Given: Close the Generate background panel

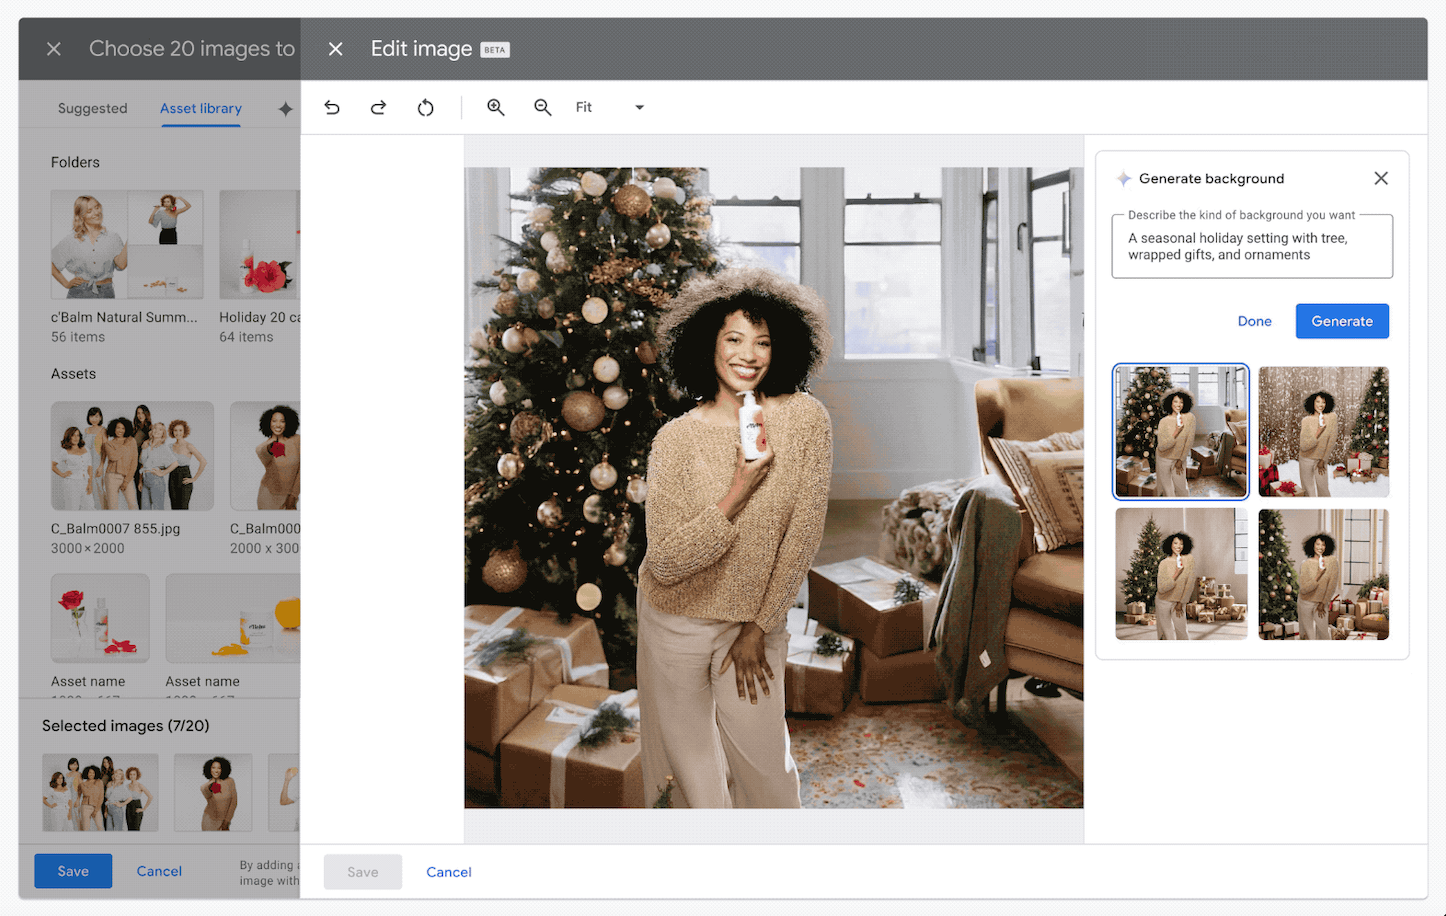Looking at the screenshot, I should pos(1381,178).
